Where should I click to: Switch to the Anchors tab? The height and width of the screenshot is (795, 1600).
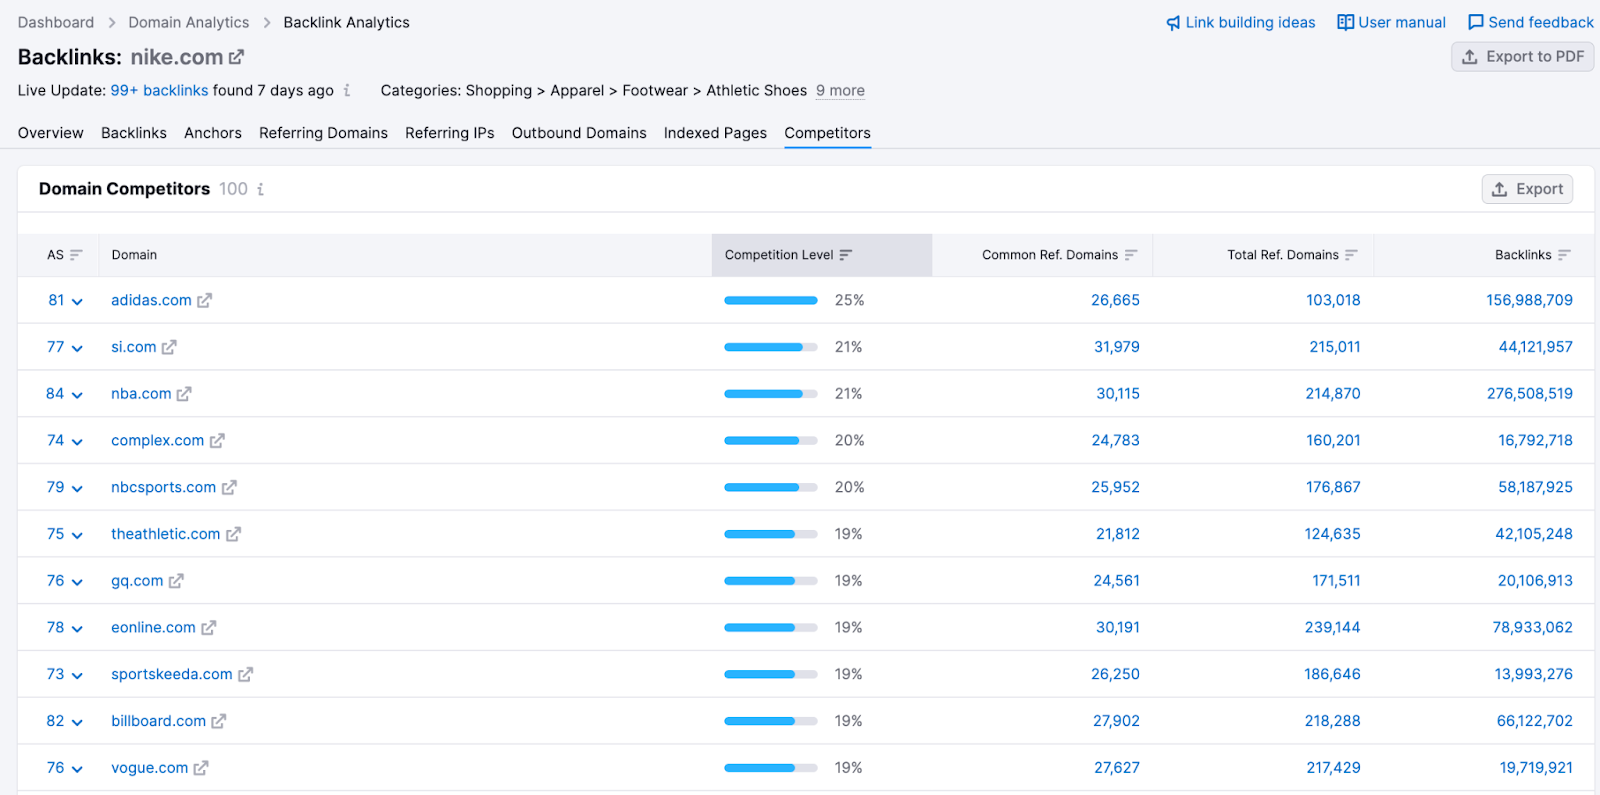tap(213, 133)
